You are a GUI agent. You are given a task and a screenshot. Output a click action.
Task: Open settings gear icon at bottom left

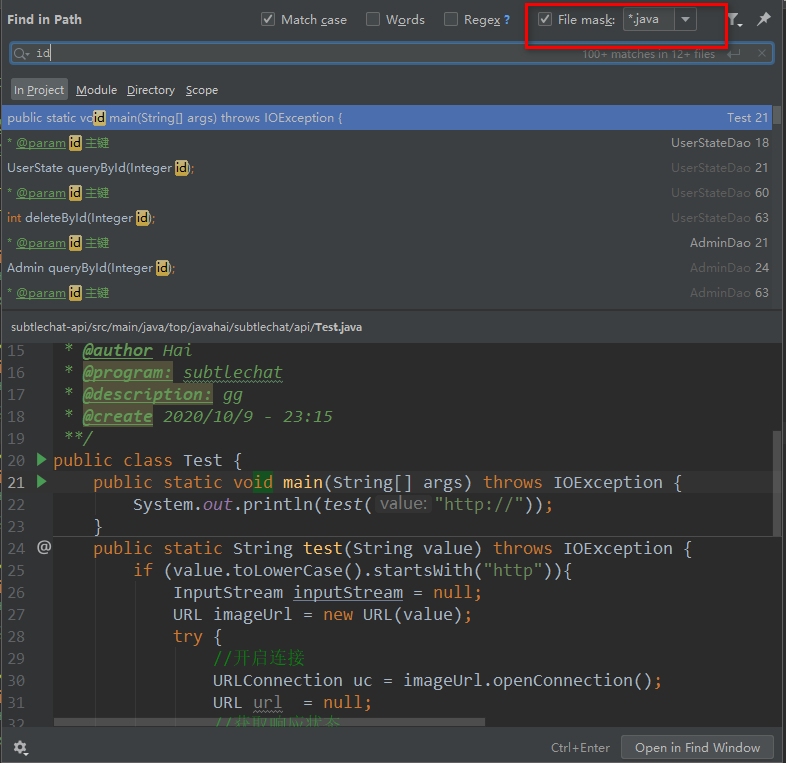[20, 747]
